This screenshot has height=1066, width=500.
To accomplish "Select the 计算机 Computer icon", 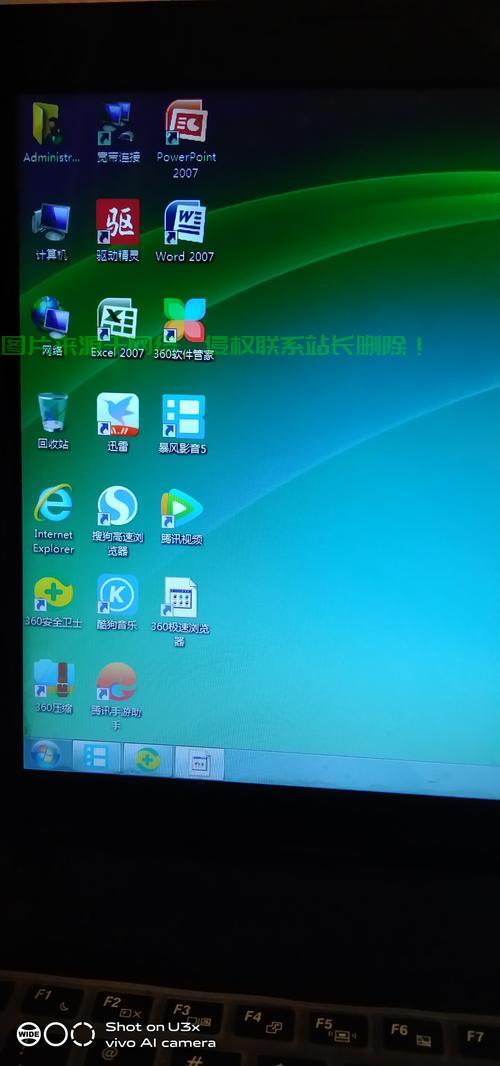I will coord(51,222).
